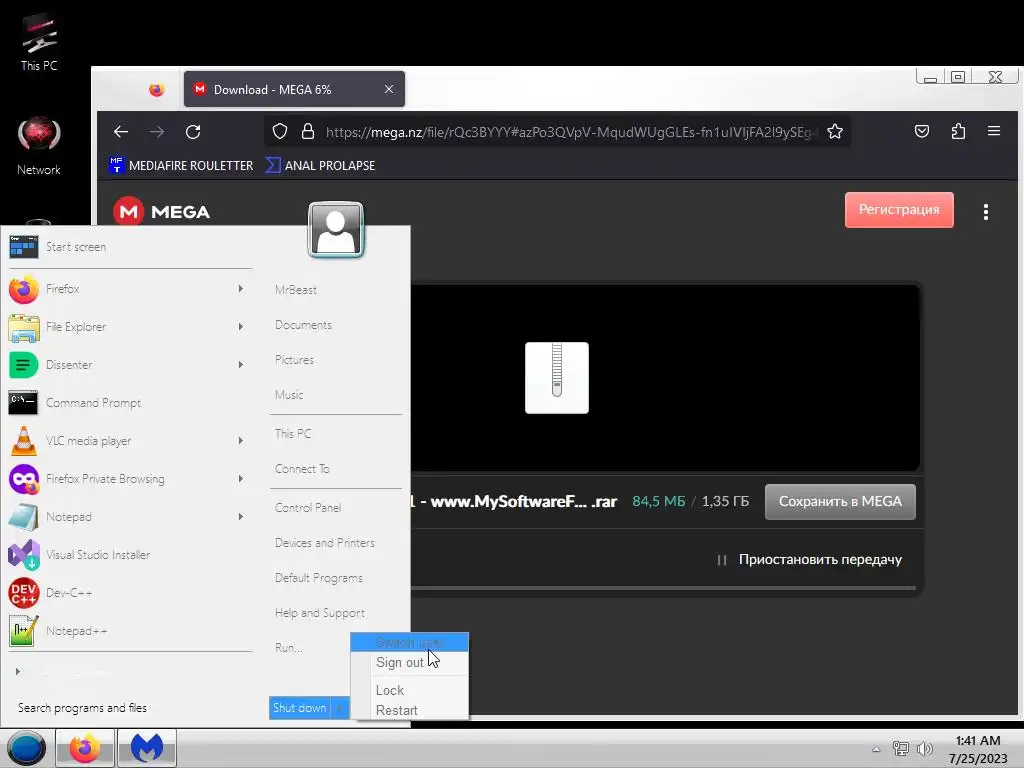The image size is (1024, 768).
Task: Click Firefox taskbar button
Action: pyautogui.click(x=85, y=748)
